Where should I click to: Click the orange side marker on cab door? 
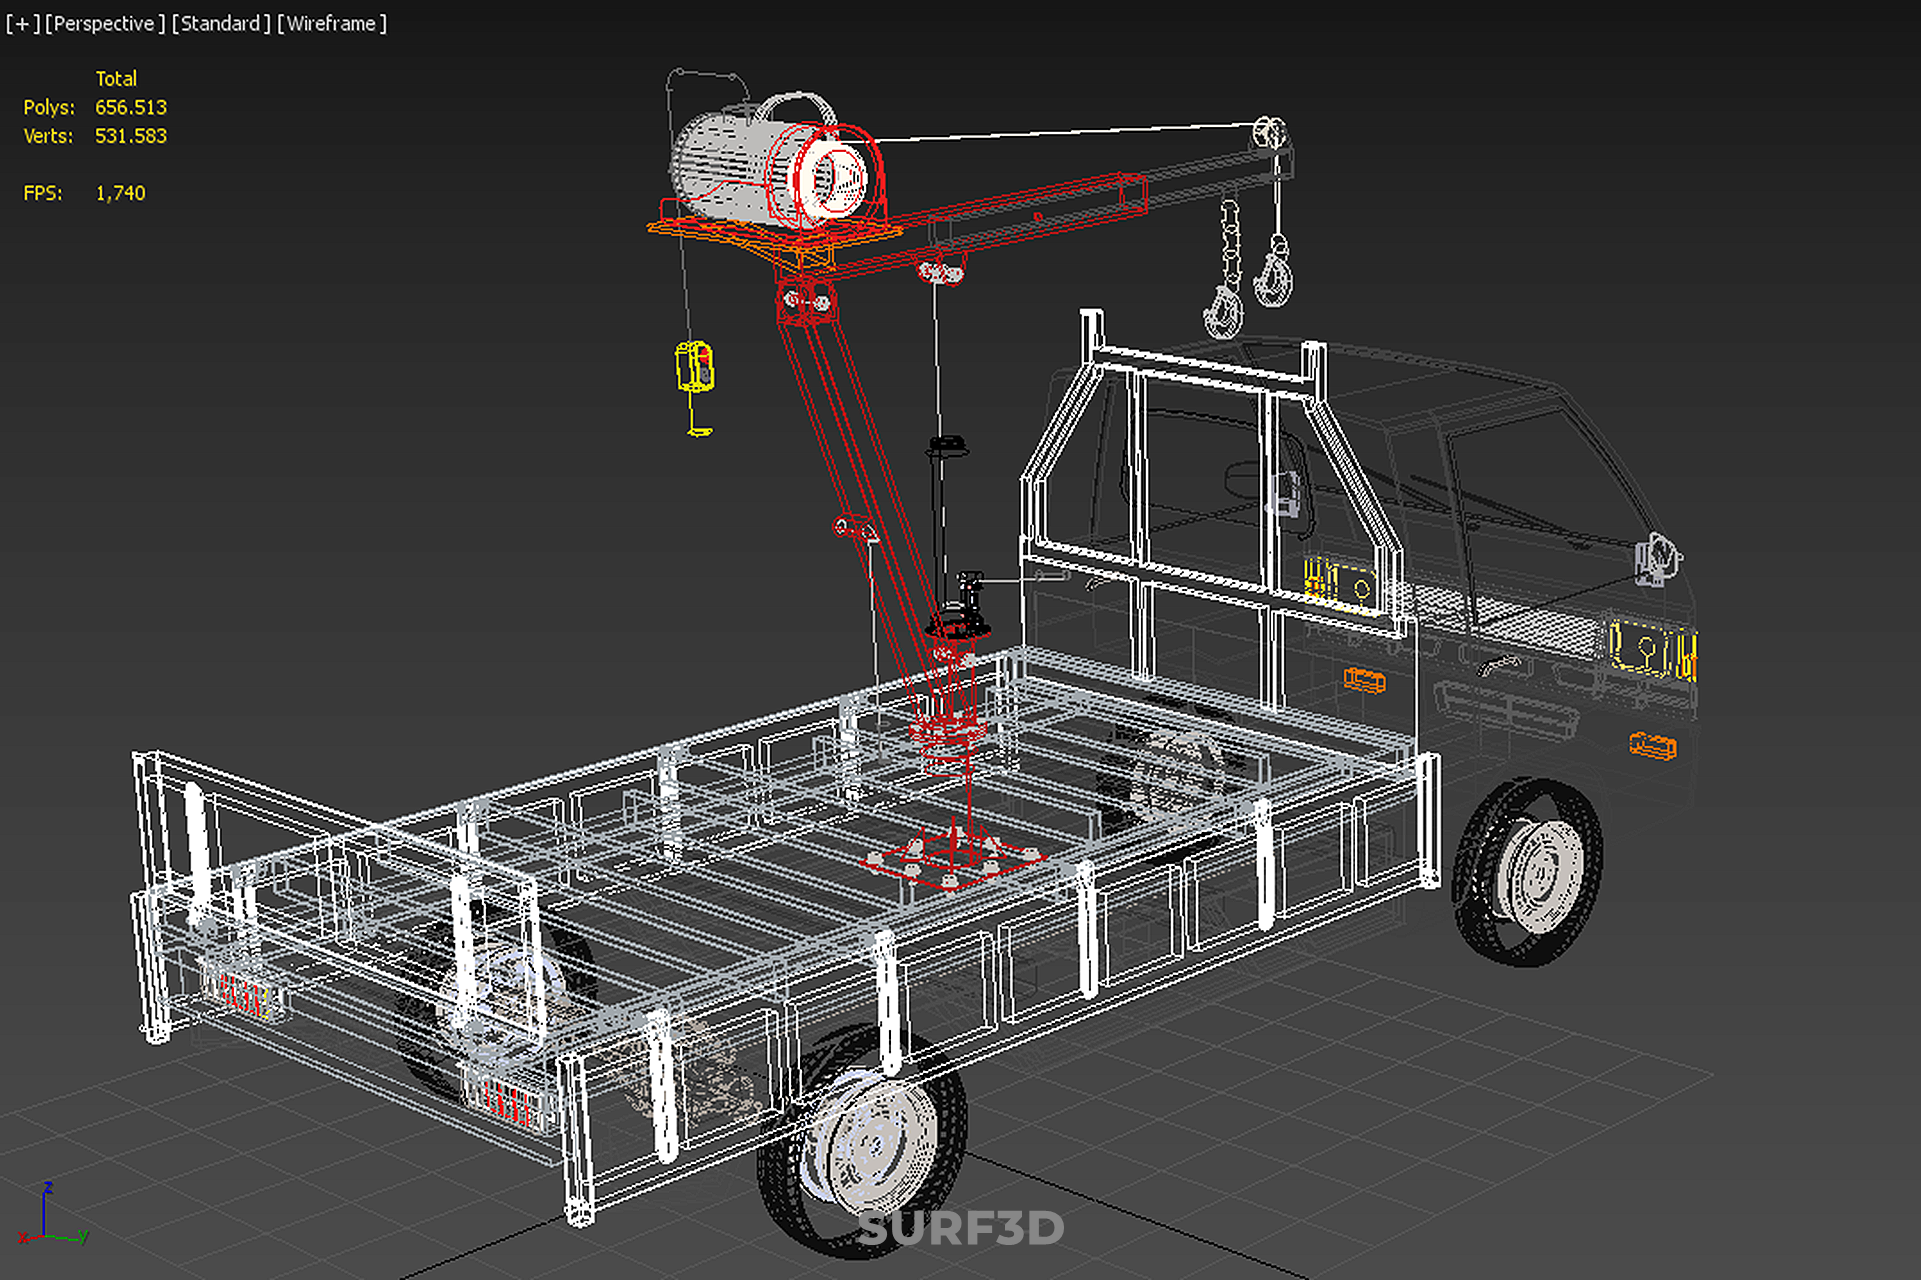pos(1364,681)
